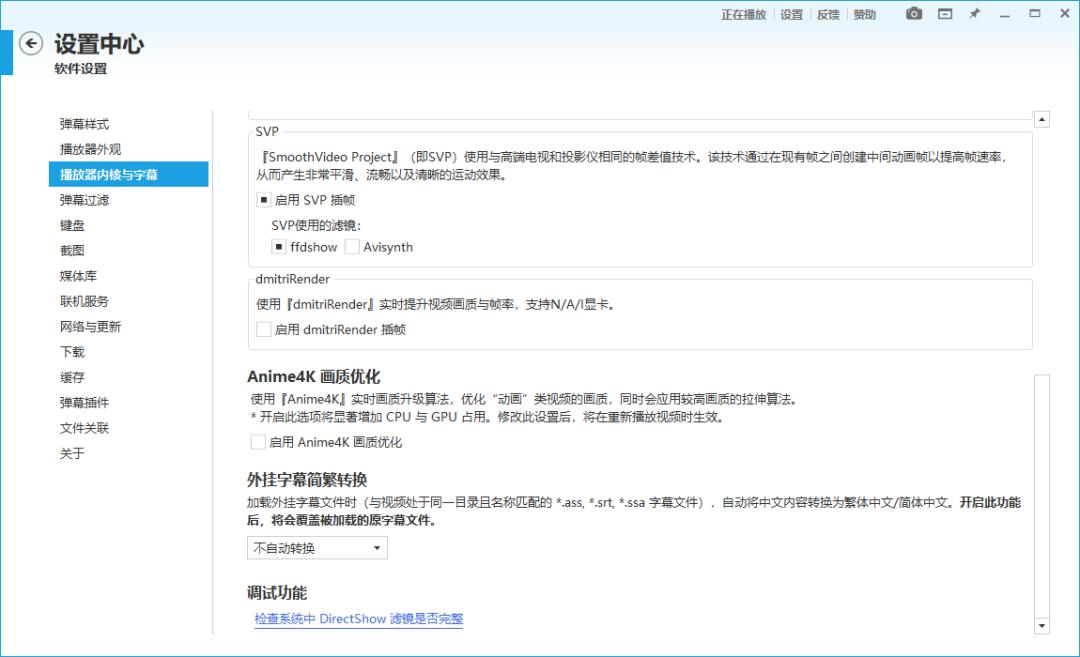Enable Anime4K 画质优化
This screenshot has height=657, width=1080.
pos(259,442)
